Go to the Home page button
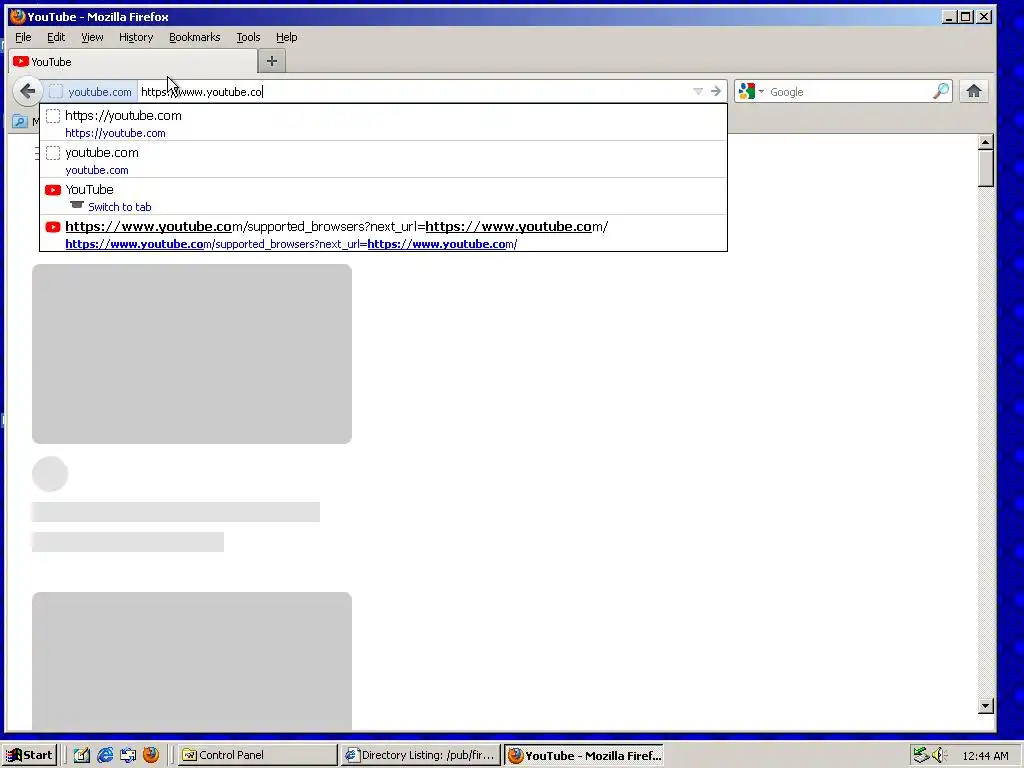Screen dimensions: 1024x768 coord(974,91)
